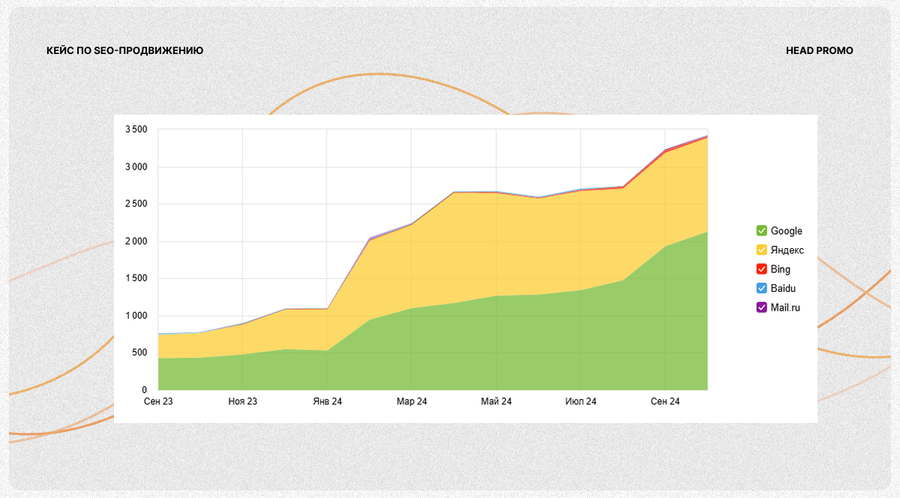Click the Яндекс legend label
900x498 pixels.
[787, 250]
